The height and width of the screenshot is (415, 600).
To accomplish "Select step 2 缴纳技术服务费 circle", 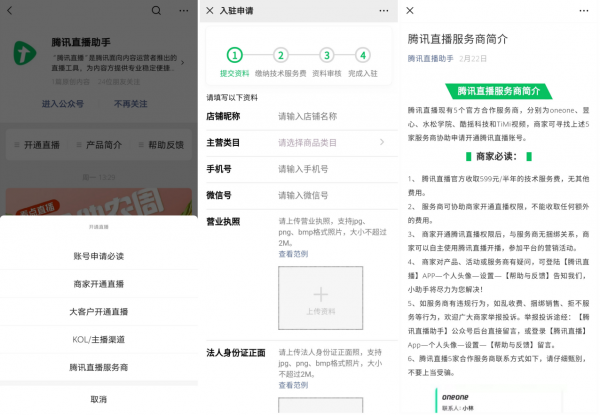I will pos(280,55).
